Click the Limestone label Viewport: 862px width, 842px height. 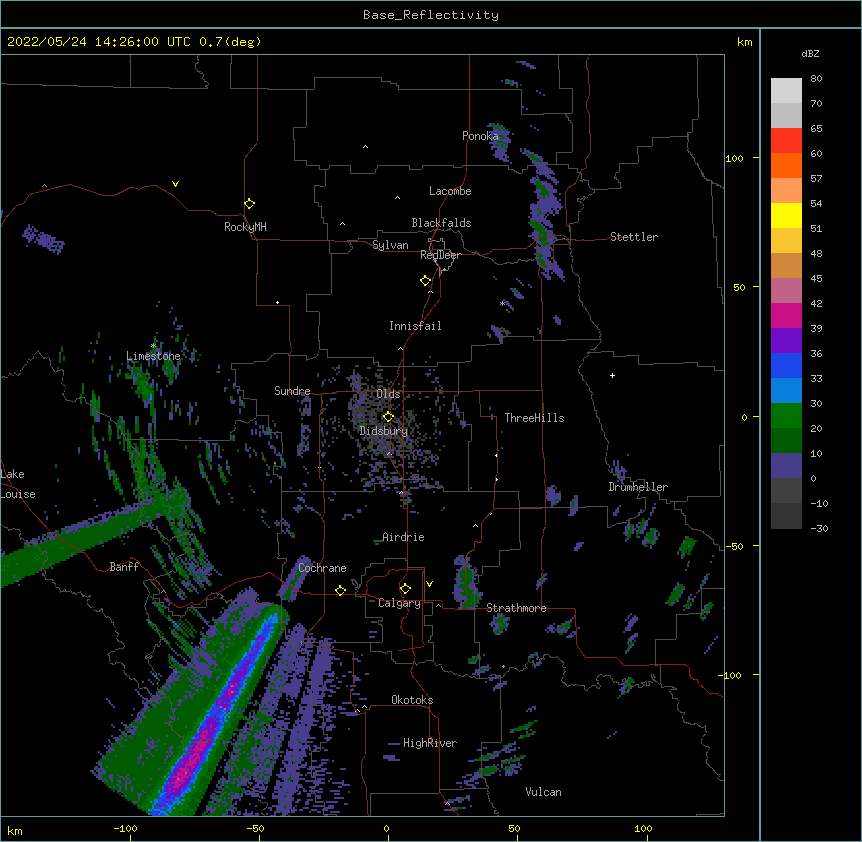point(153,356)
